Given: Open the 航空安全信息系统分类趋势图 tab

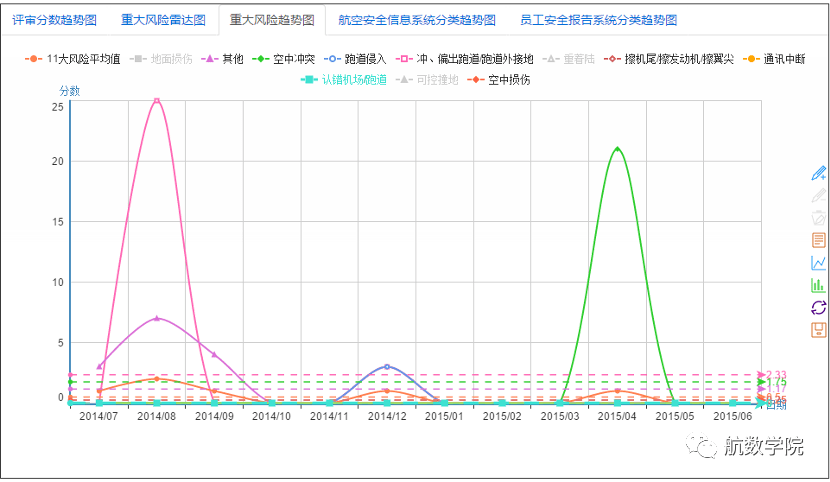Looking at the screenshot, I should click(x=417, y=20).
